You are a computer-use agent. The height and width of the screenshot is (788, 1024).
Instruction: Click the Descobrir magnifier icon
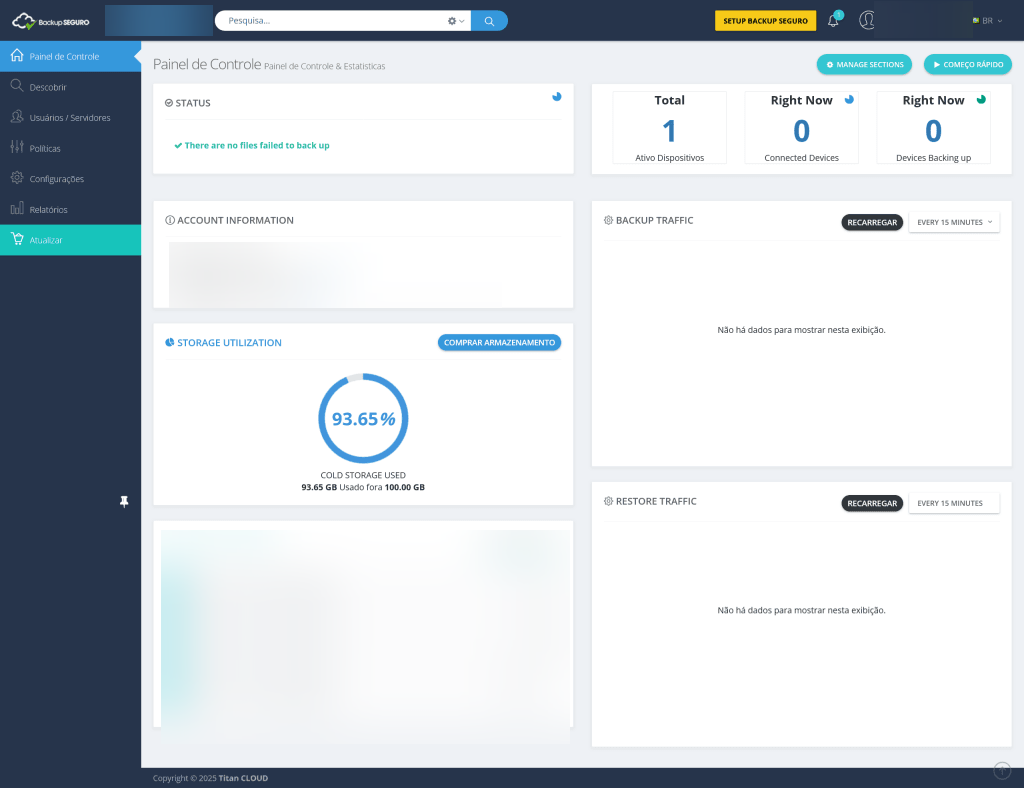point(17,86)
